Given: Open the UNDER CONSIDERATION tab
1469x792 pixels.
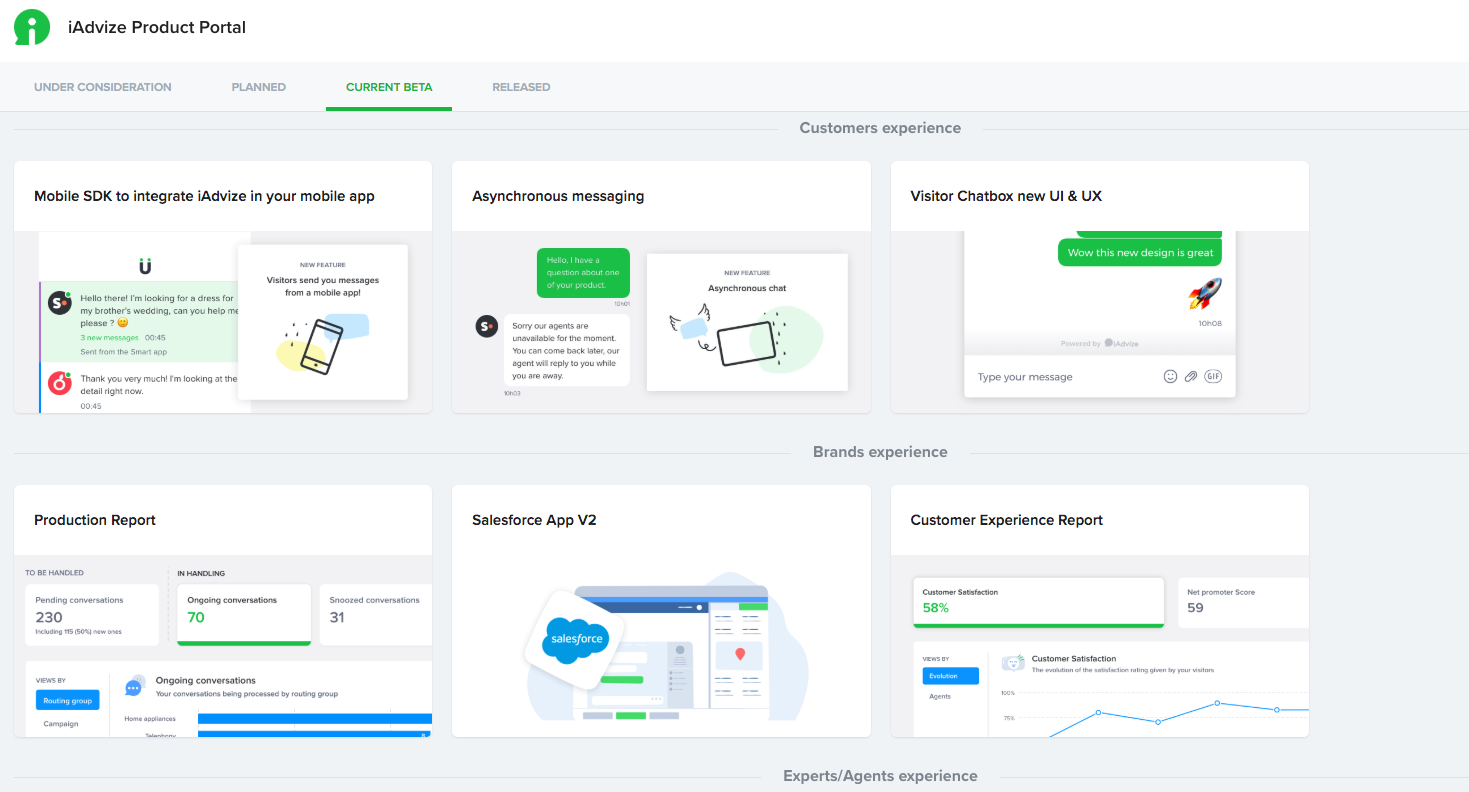Looking at the screenshot, I should pos(102,87).
